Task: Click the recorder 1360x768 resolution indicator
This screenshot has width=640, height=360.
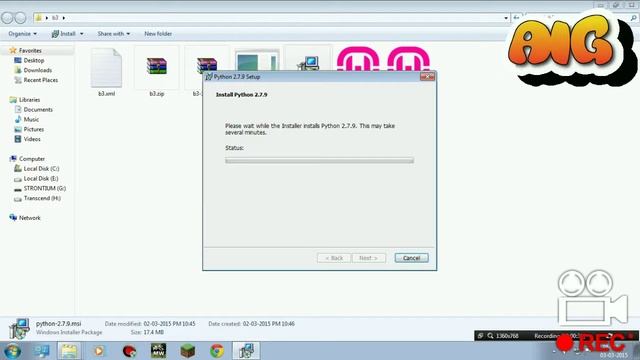Action: point(507,336)
